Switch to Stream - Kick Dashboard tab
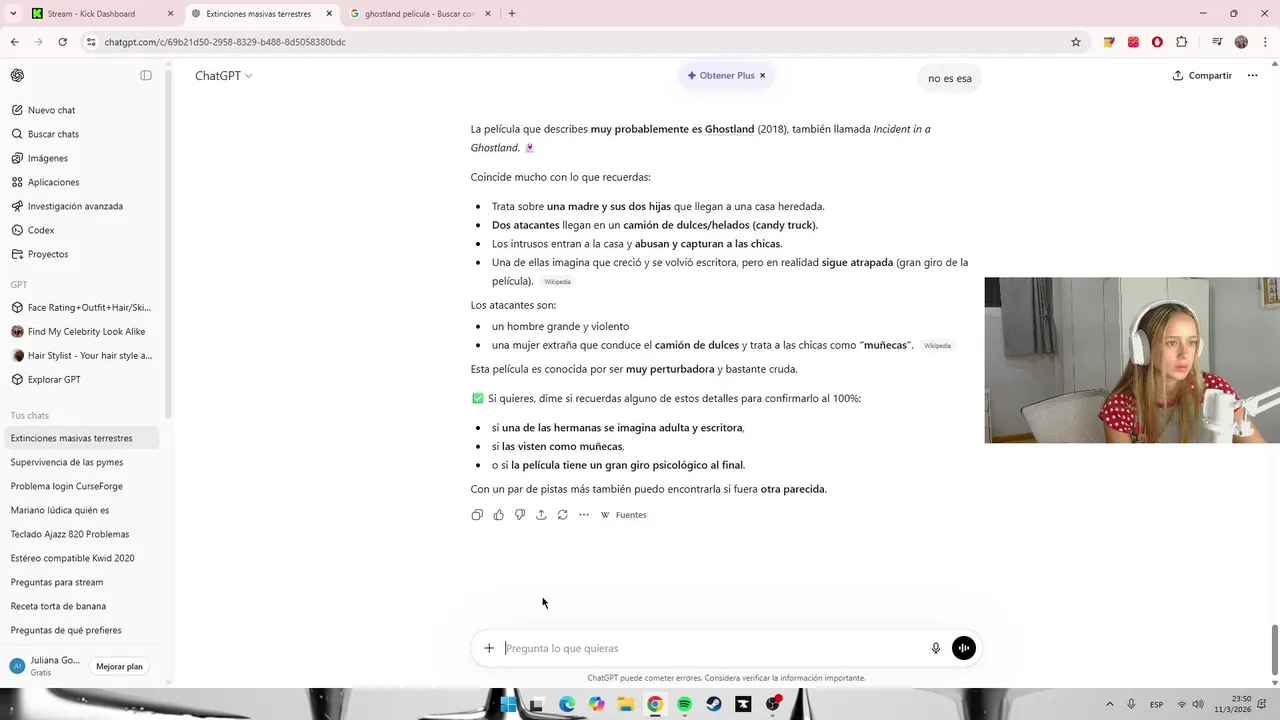The image size is (1280, 720). pos(101,14)
